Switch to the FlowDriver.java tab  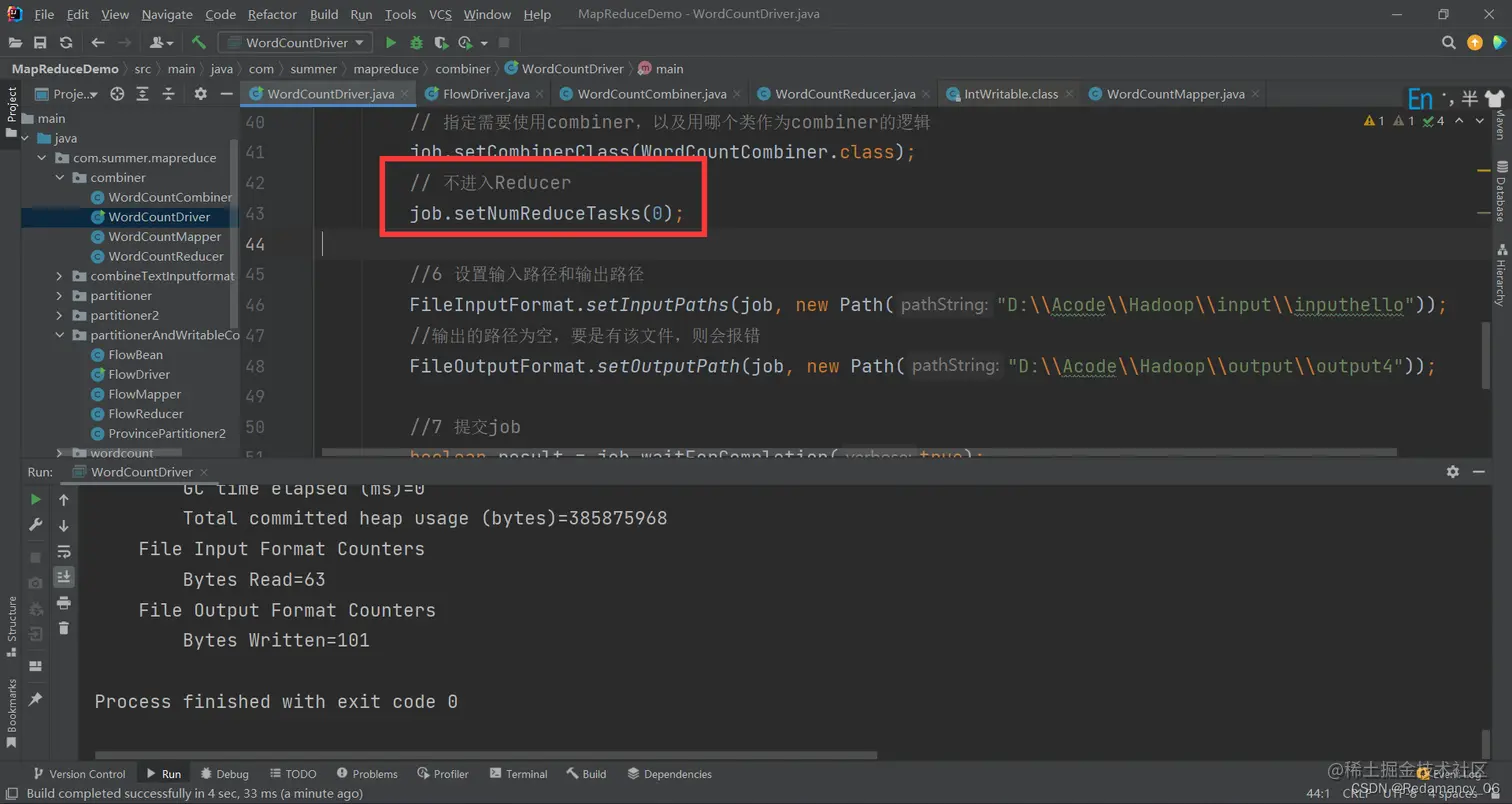click(x=484, y=94)
